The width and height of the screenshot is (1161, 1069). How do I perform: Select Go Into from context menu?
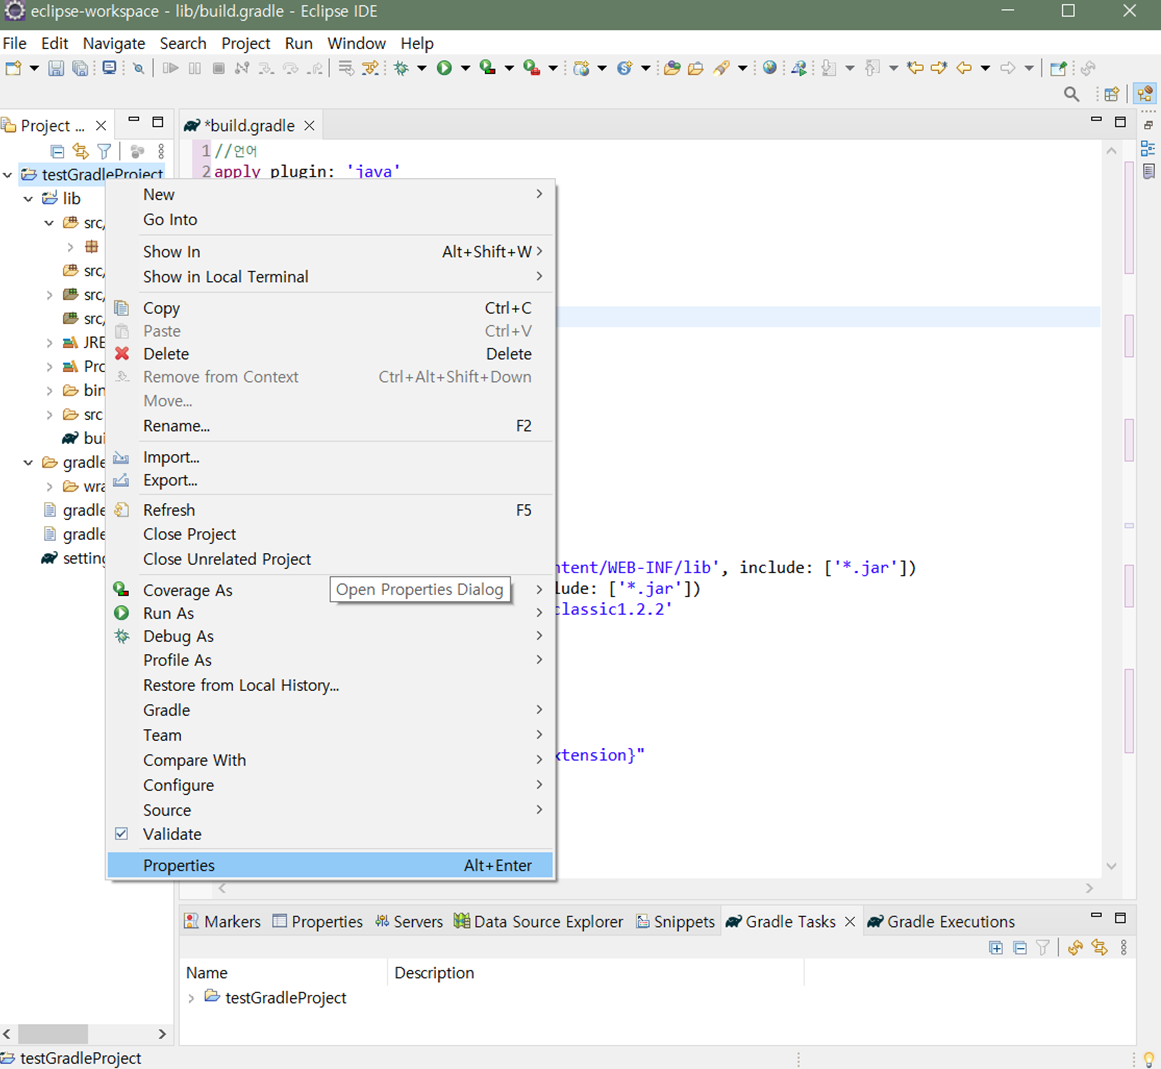pos(329,220)
